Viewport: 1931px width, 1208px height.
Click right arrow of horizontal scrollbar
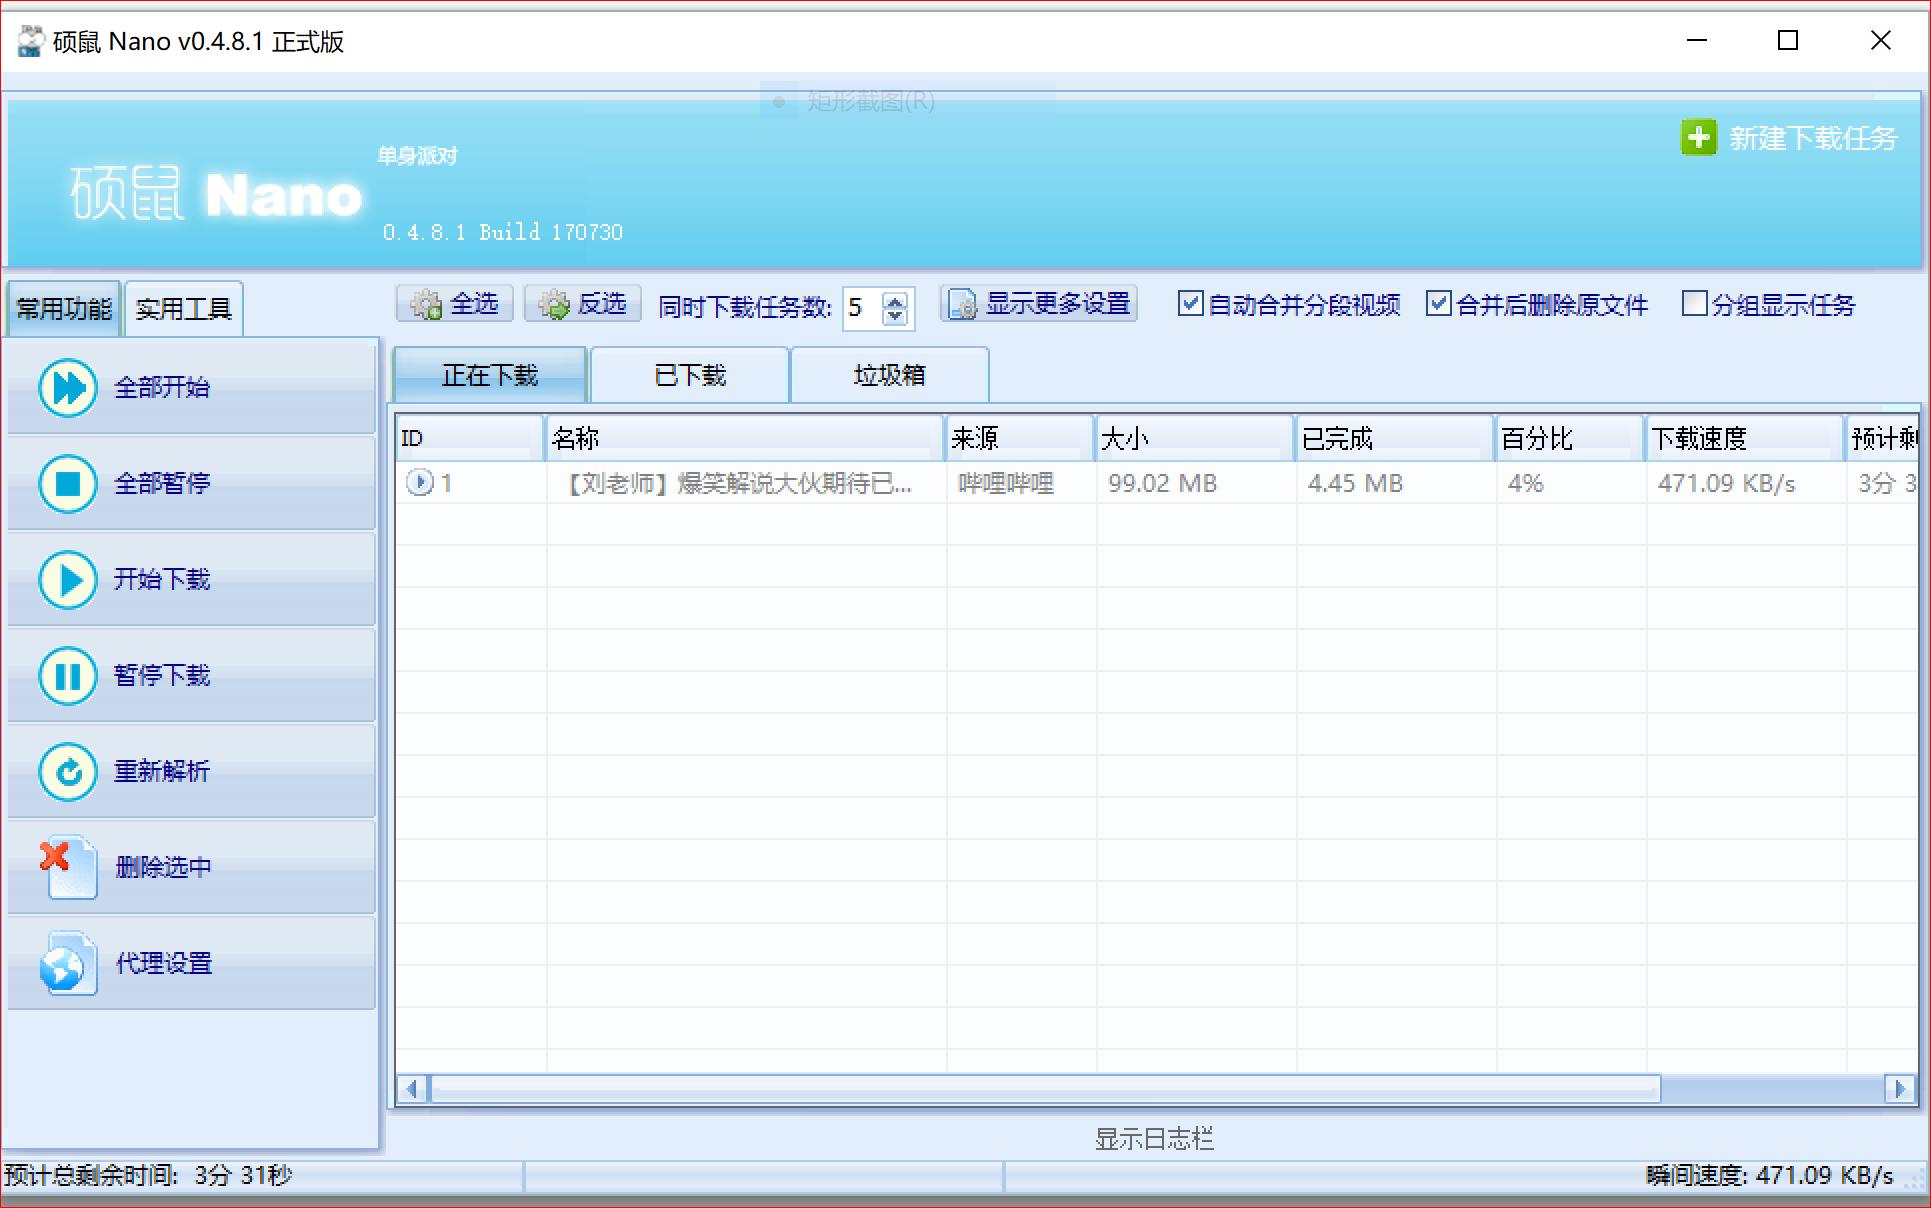pyautogui.click(x=1901, y=1088)
